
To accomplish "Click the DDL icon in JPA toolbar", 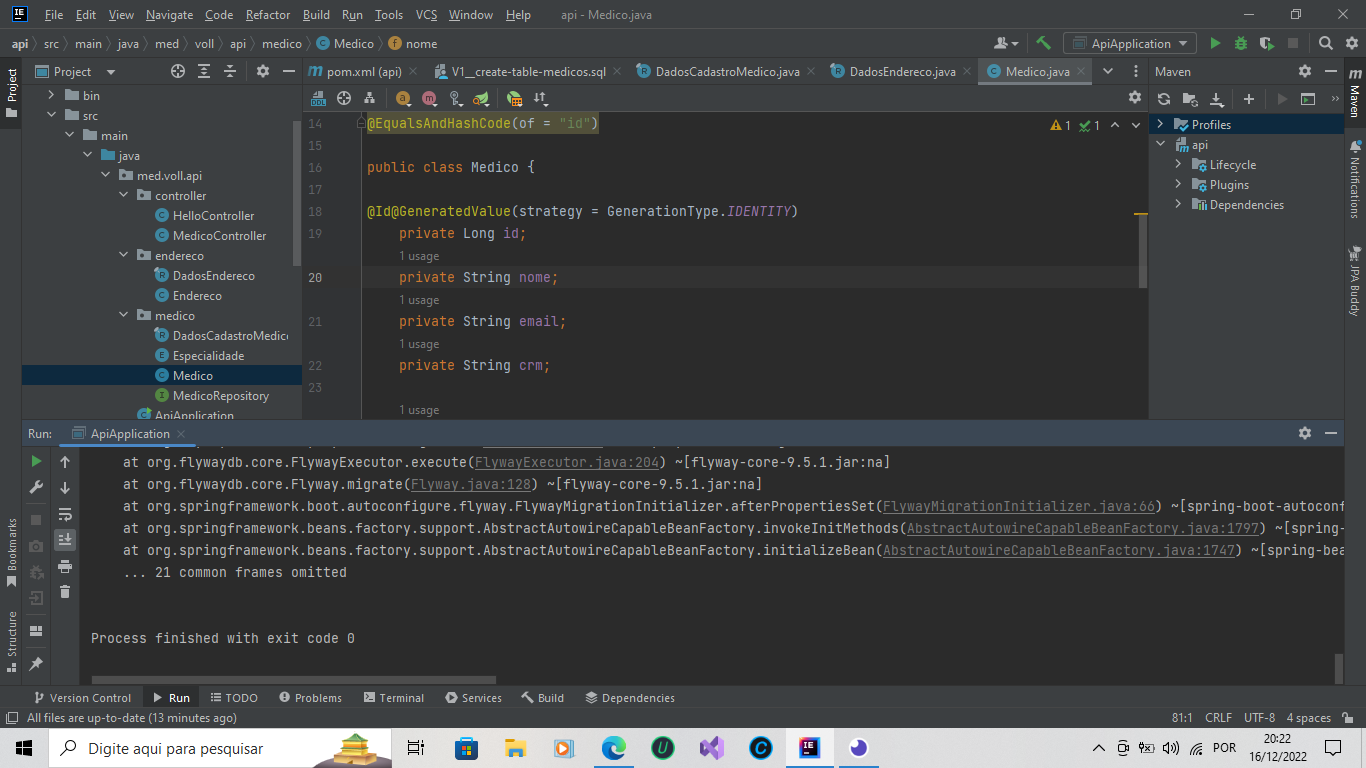I will pos(318,98).
